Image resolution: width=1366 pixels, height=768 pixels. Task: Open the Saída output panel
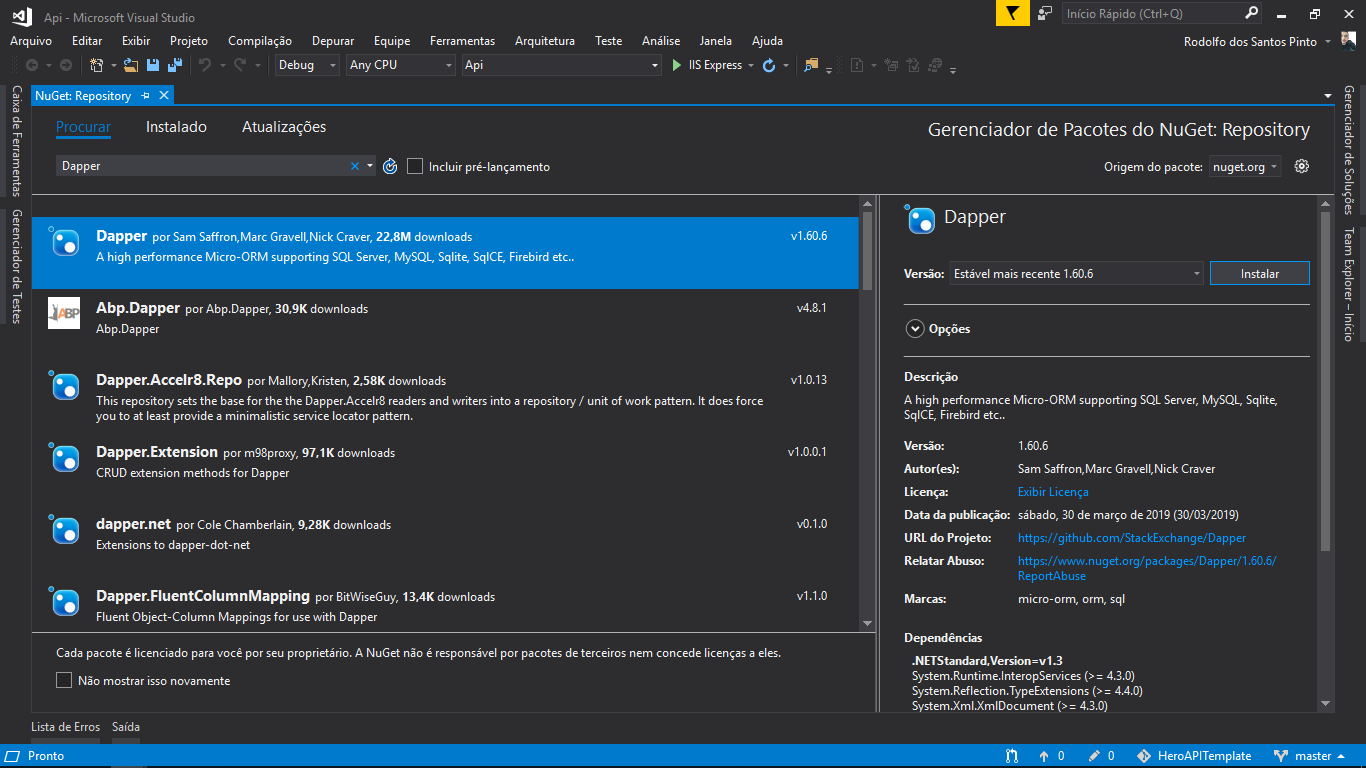pos(126,727)
